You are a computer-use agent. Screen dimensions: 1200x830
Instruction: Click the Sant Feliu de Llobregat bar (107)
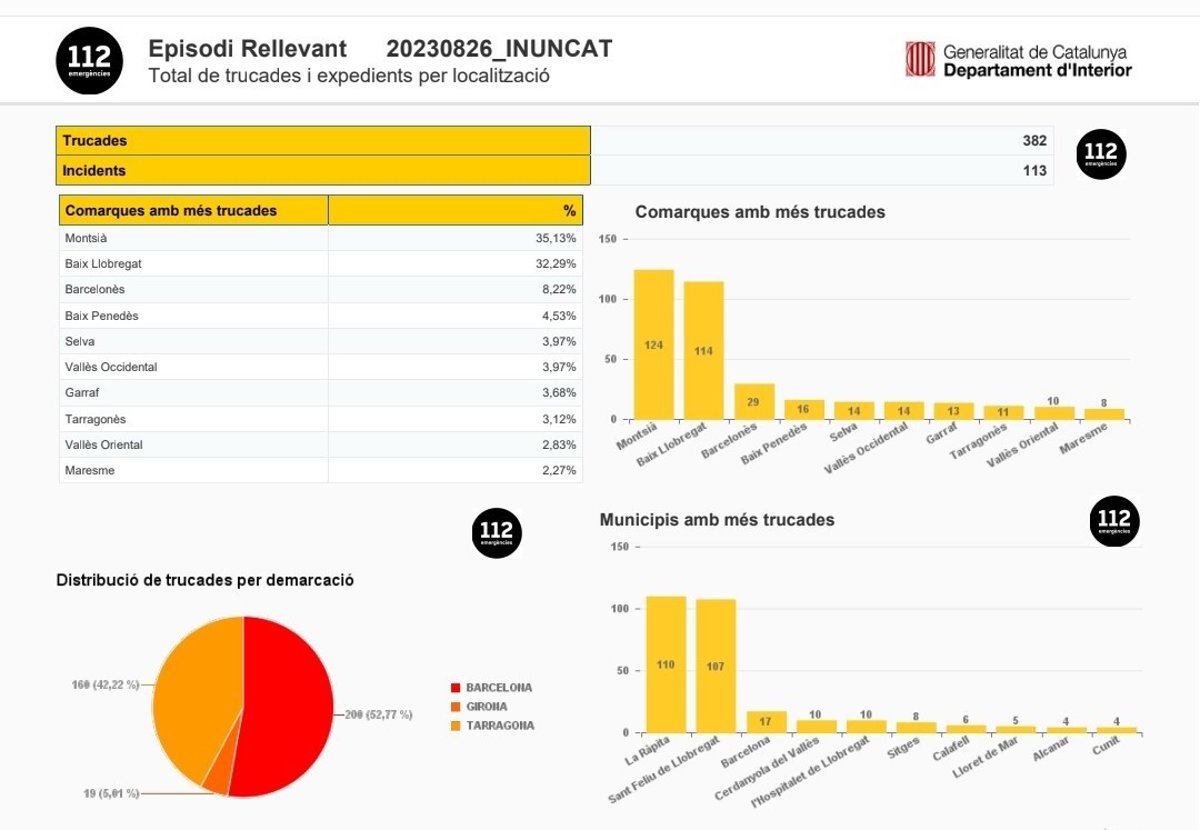716,667
